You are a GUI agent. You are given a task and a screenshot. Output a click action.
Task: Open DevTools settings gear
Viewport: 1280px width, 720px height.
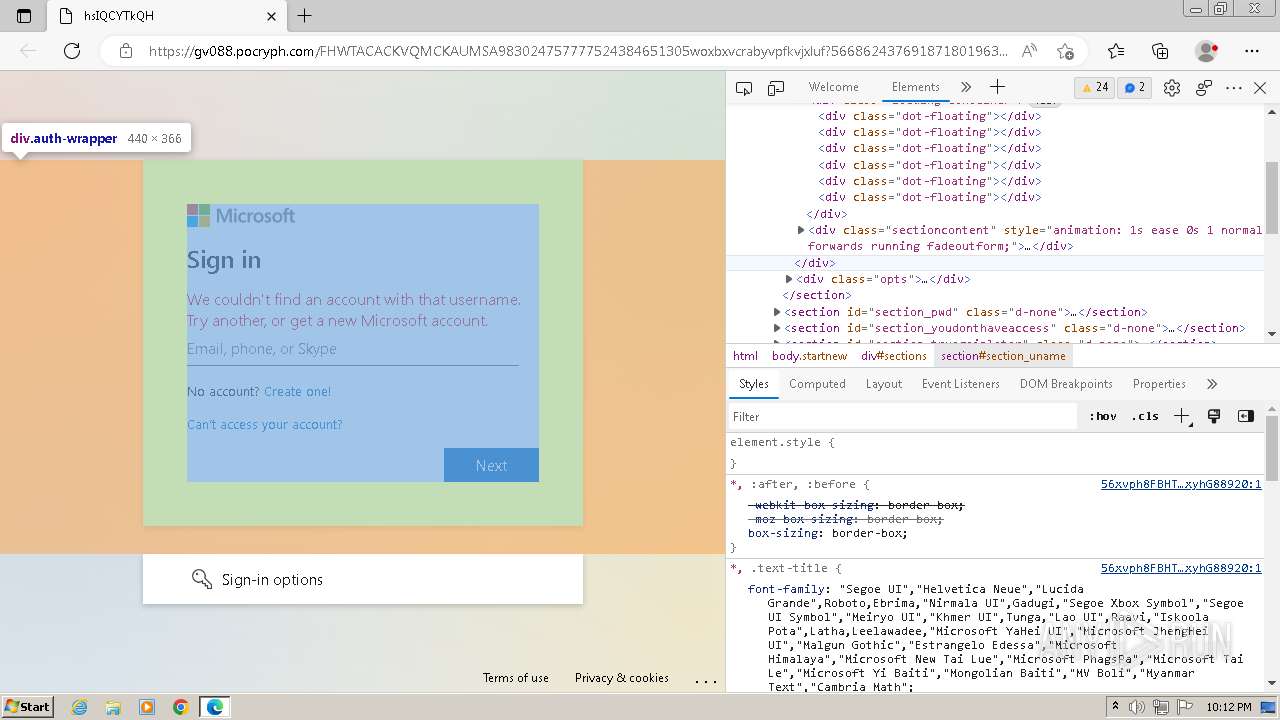point(1172,88)
